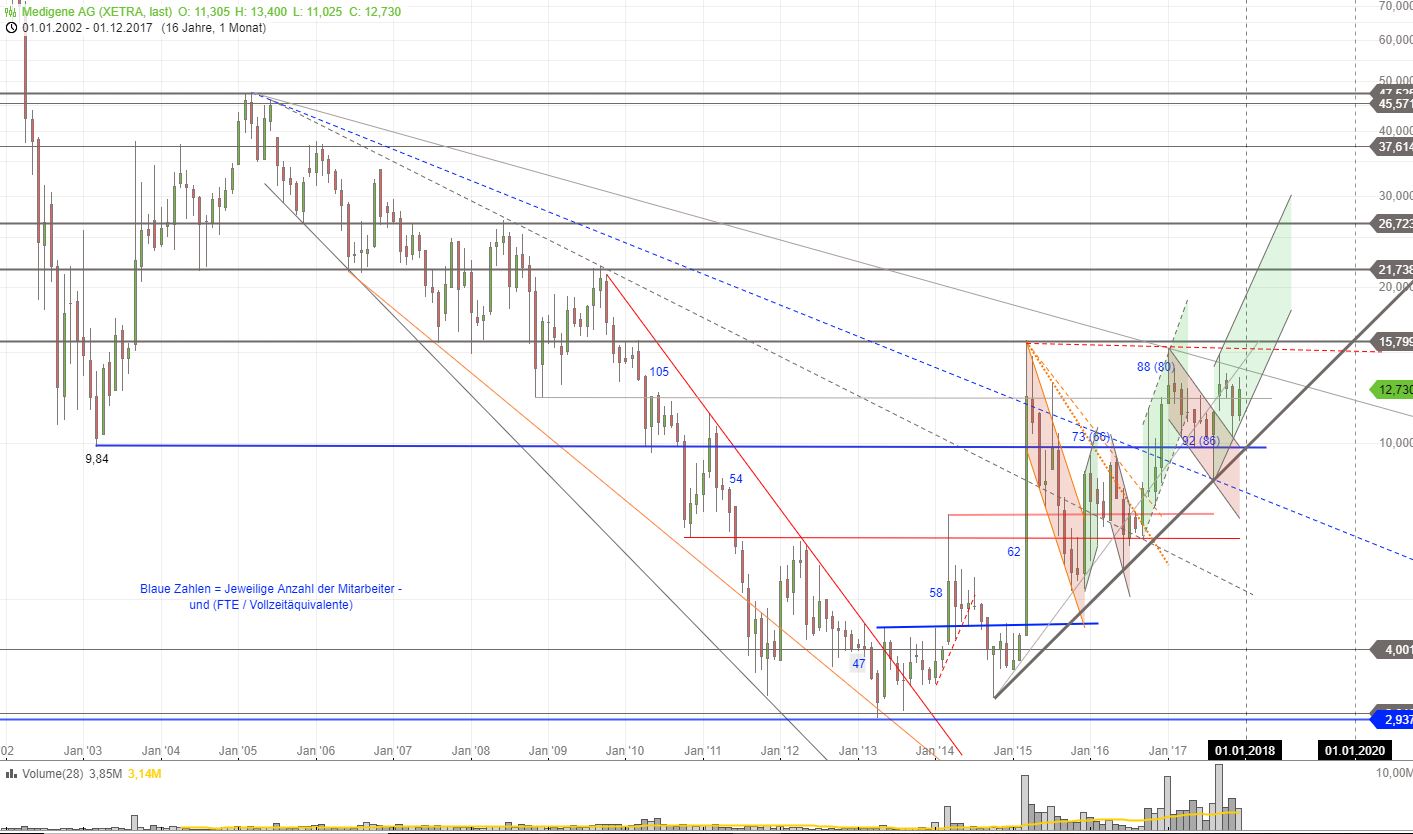The height and width of the screenshot is (834, 1413).
Task: Click the clock icon next to the date range
Action: 12,28
